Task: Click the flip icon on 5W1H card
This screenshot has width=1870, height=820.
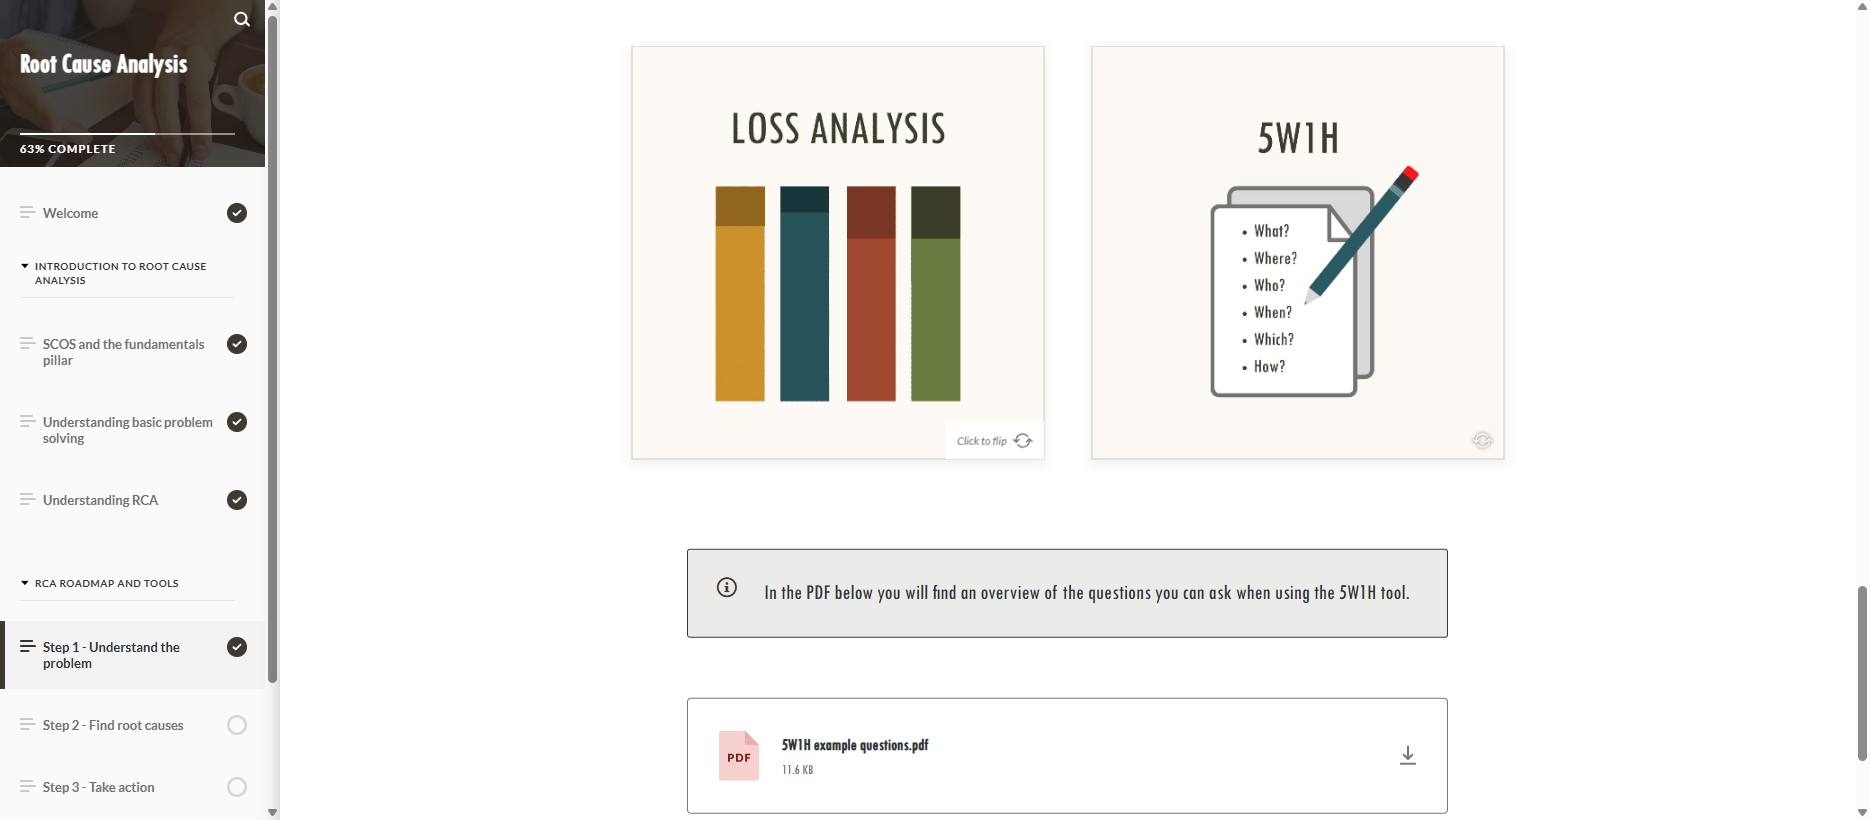Action: (1482, 440)
